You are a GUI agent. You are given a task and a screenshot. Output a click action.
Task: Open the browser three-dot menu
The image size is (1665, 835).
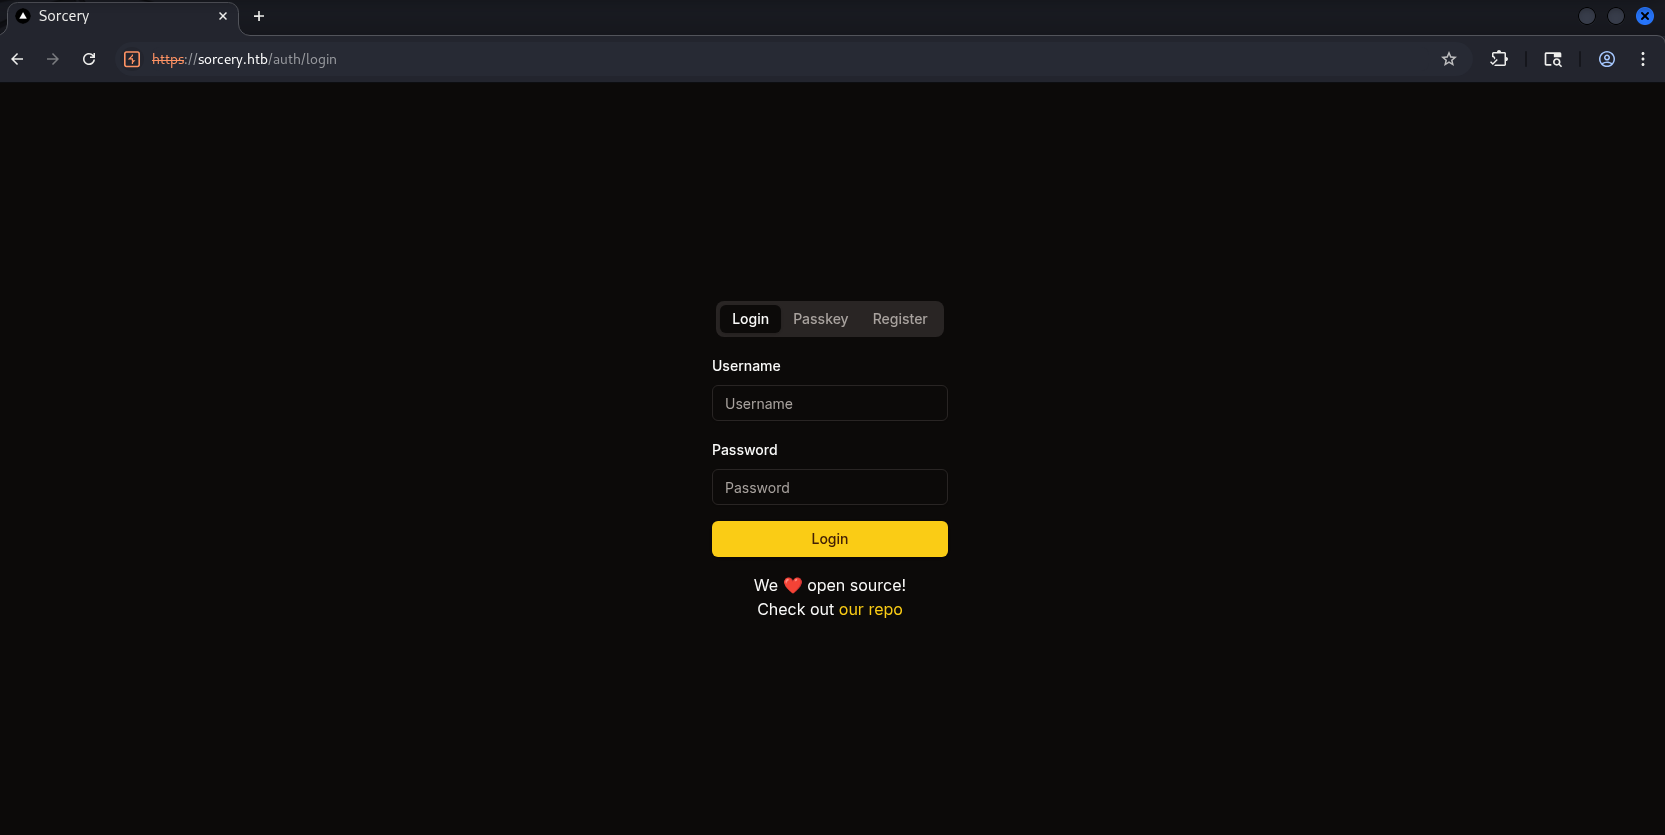(1643, 59)
